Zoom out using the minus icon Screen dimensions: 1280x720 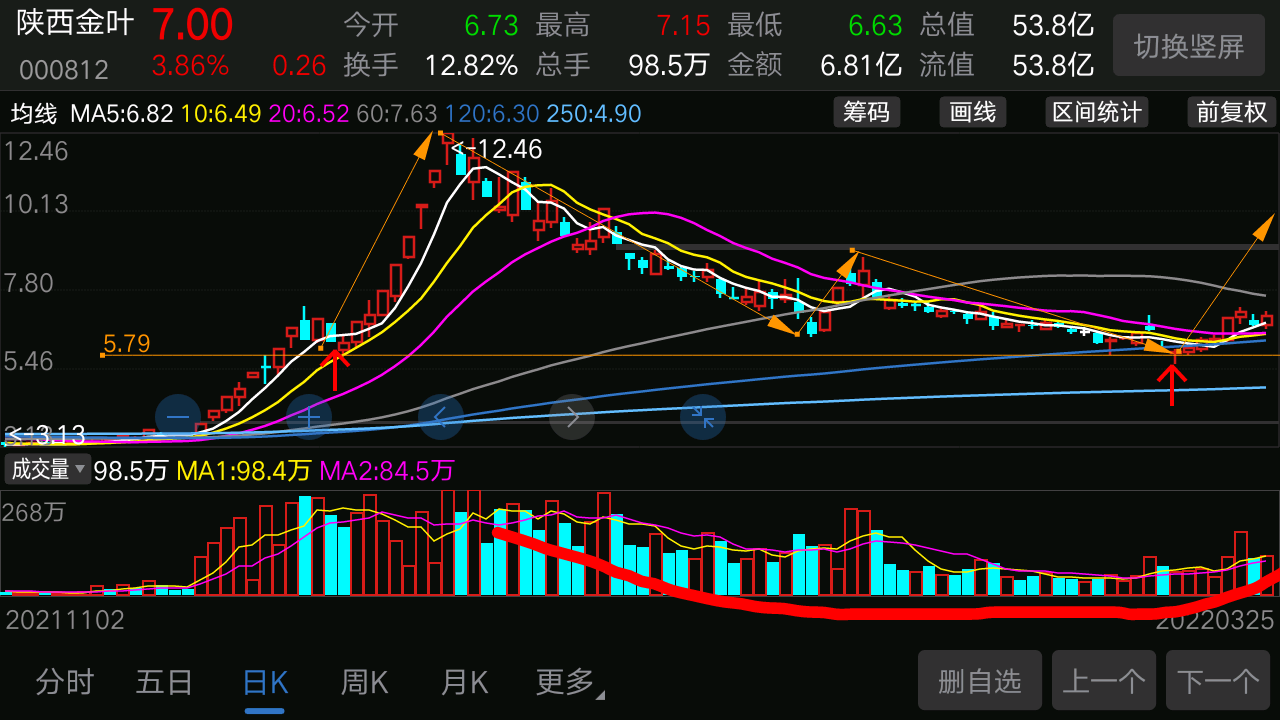[x=176, y=415]
